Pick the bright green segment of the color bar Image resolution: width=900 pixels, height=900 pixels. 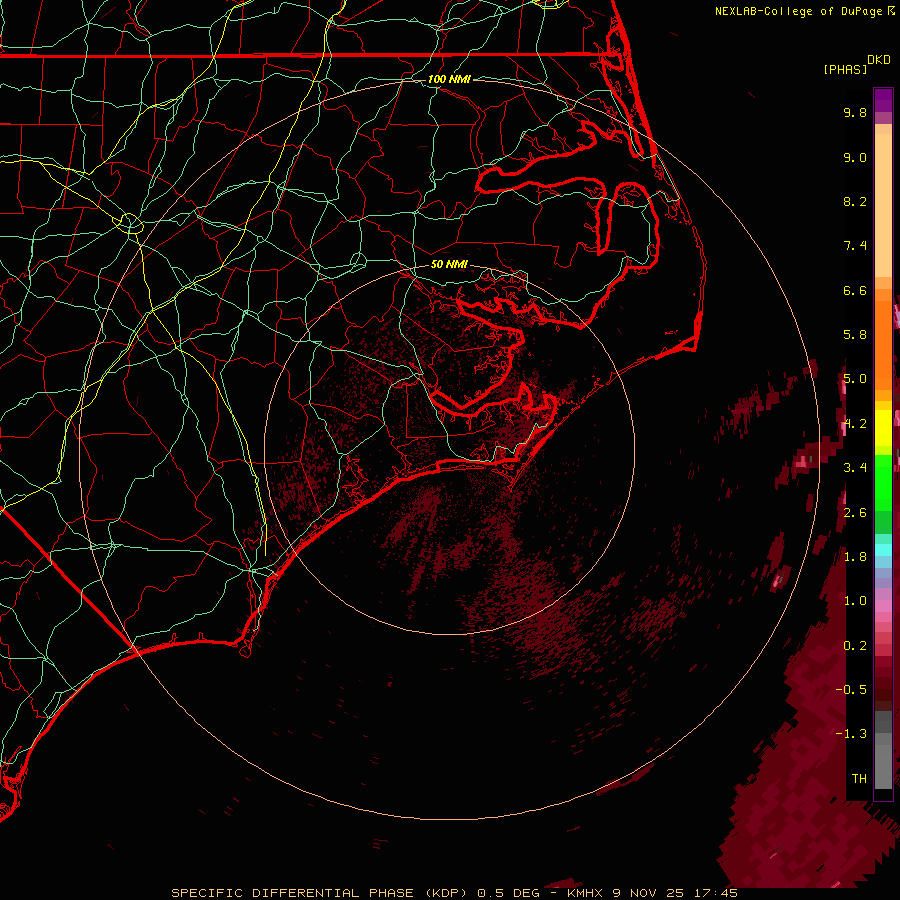pos(883,482)
